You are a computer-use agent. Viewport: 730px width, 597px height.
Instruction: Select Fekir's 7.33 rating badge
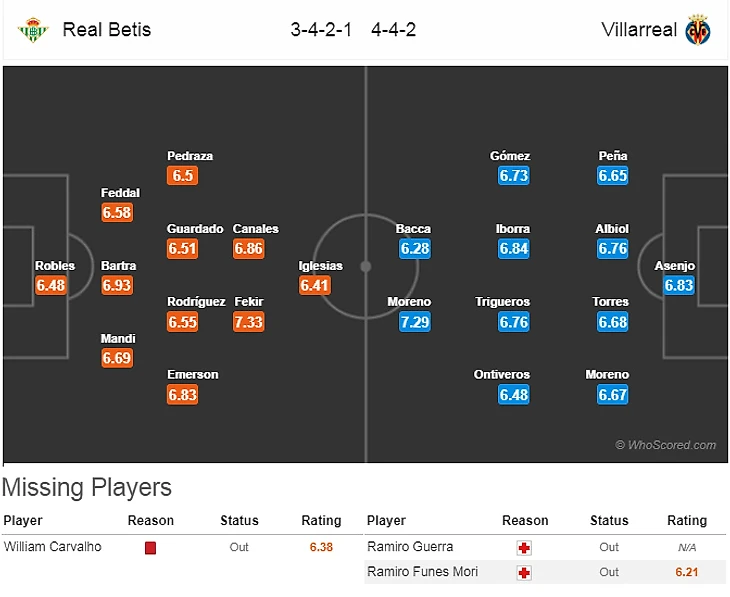248,322
